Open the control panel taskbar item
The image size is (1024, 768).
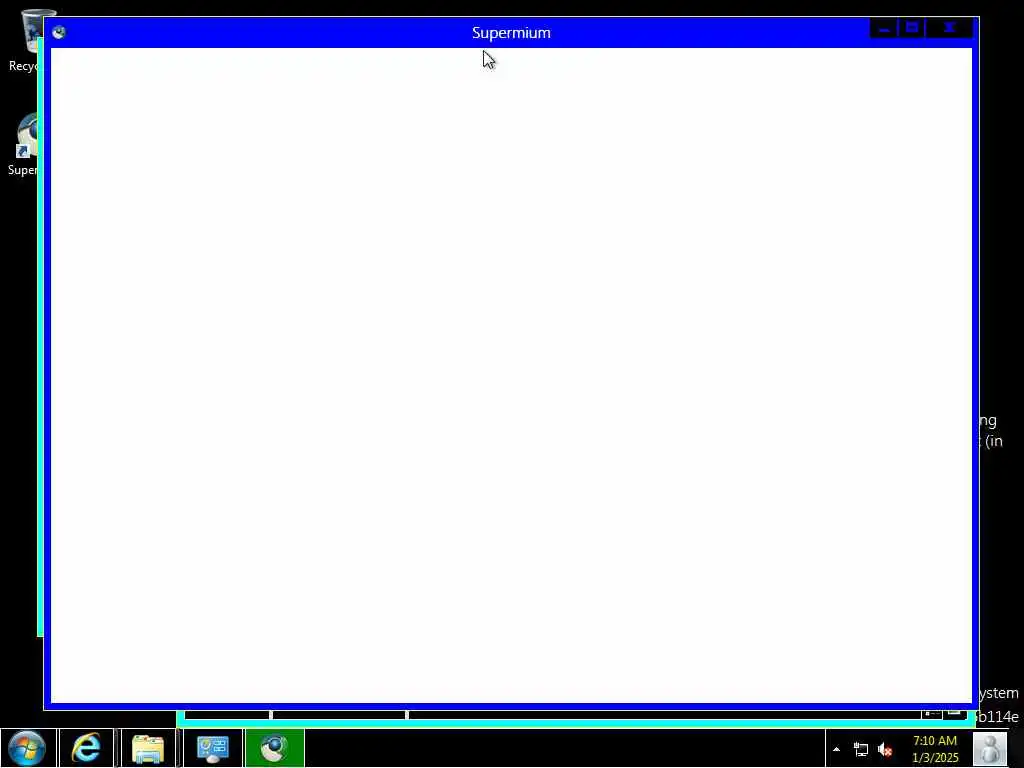click(212, 748)
